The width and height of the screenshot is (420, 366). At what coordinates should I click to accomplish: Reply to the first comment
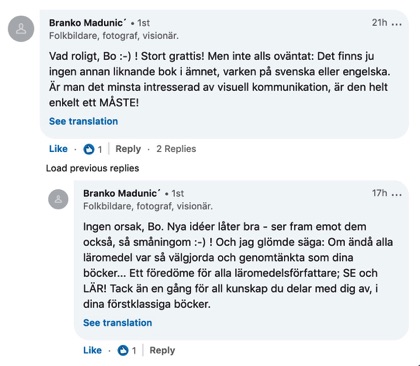click(128, 149)
